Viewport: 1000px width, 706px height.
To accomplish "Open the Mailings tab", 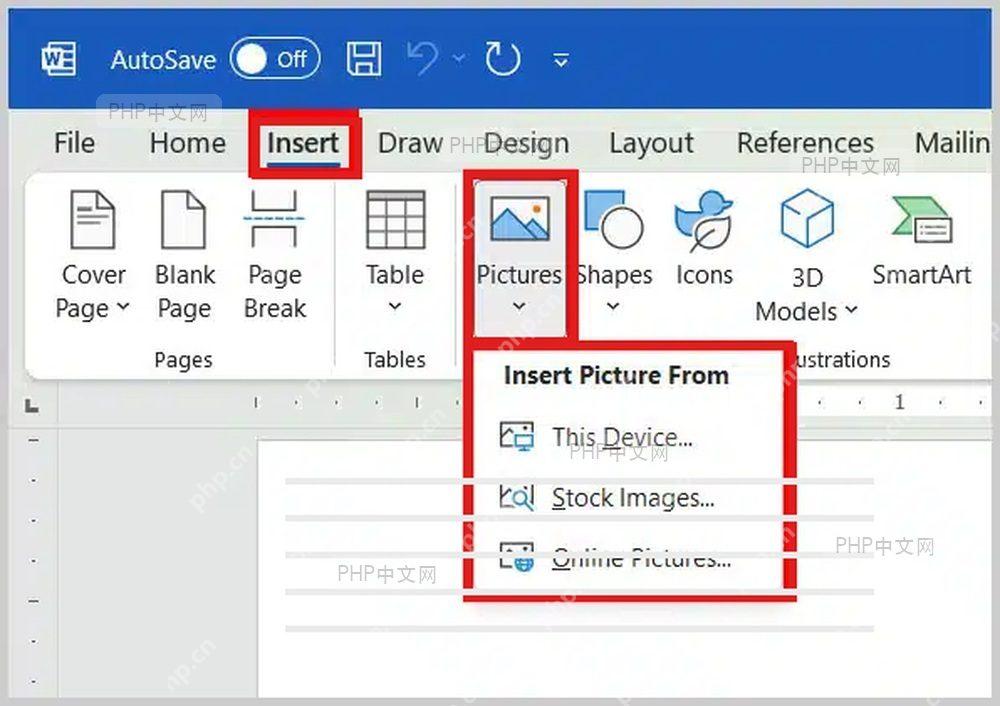I will click(952, 143).
